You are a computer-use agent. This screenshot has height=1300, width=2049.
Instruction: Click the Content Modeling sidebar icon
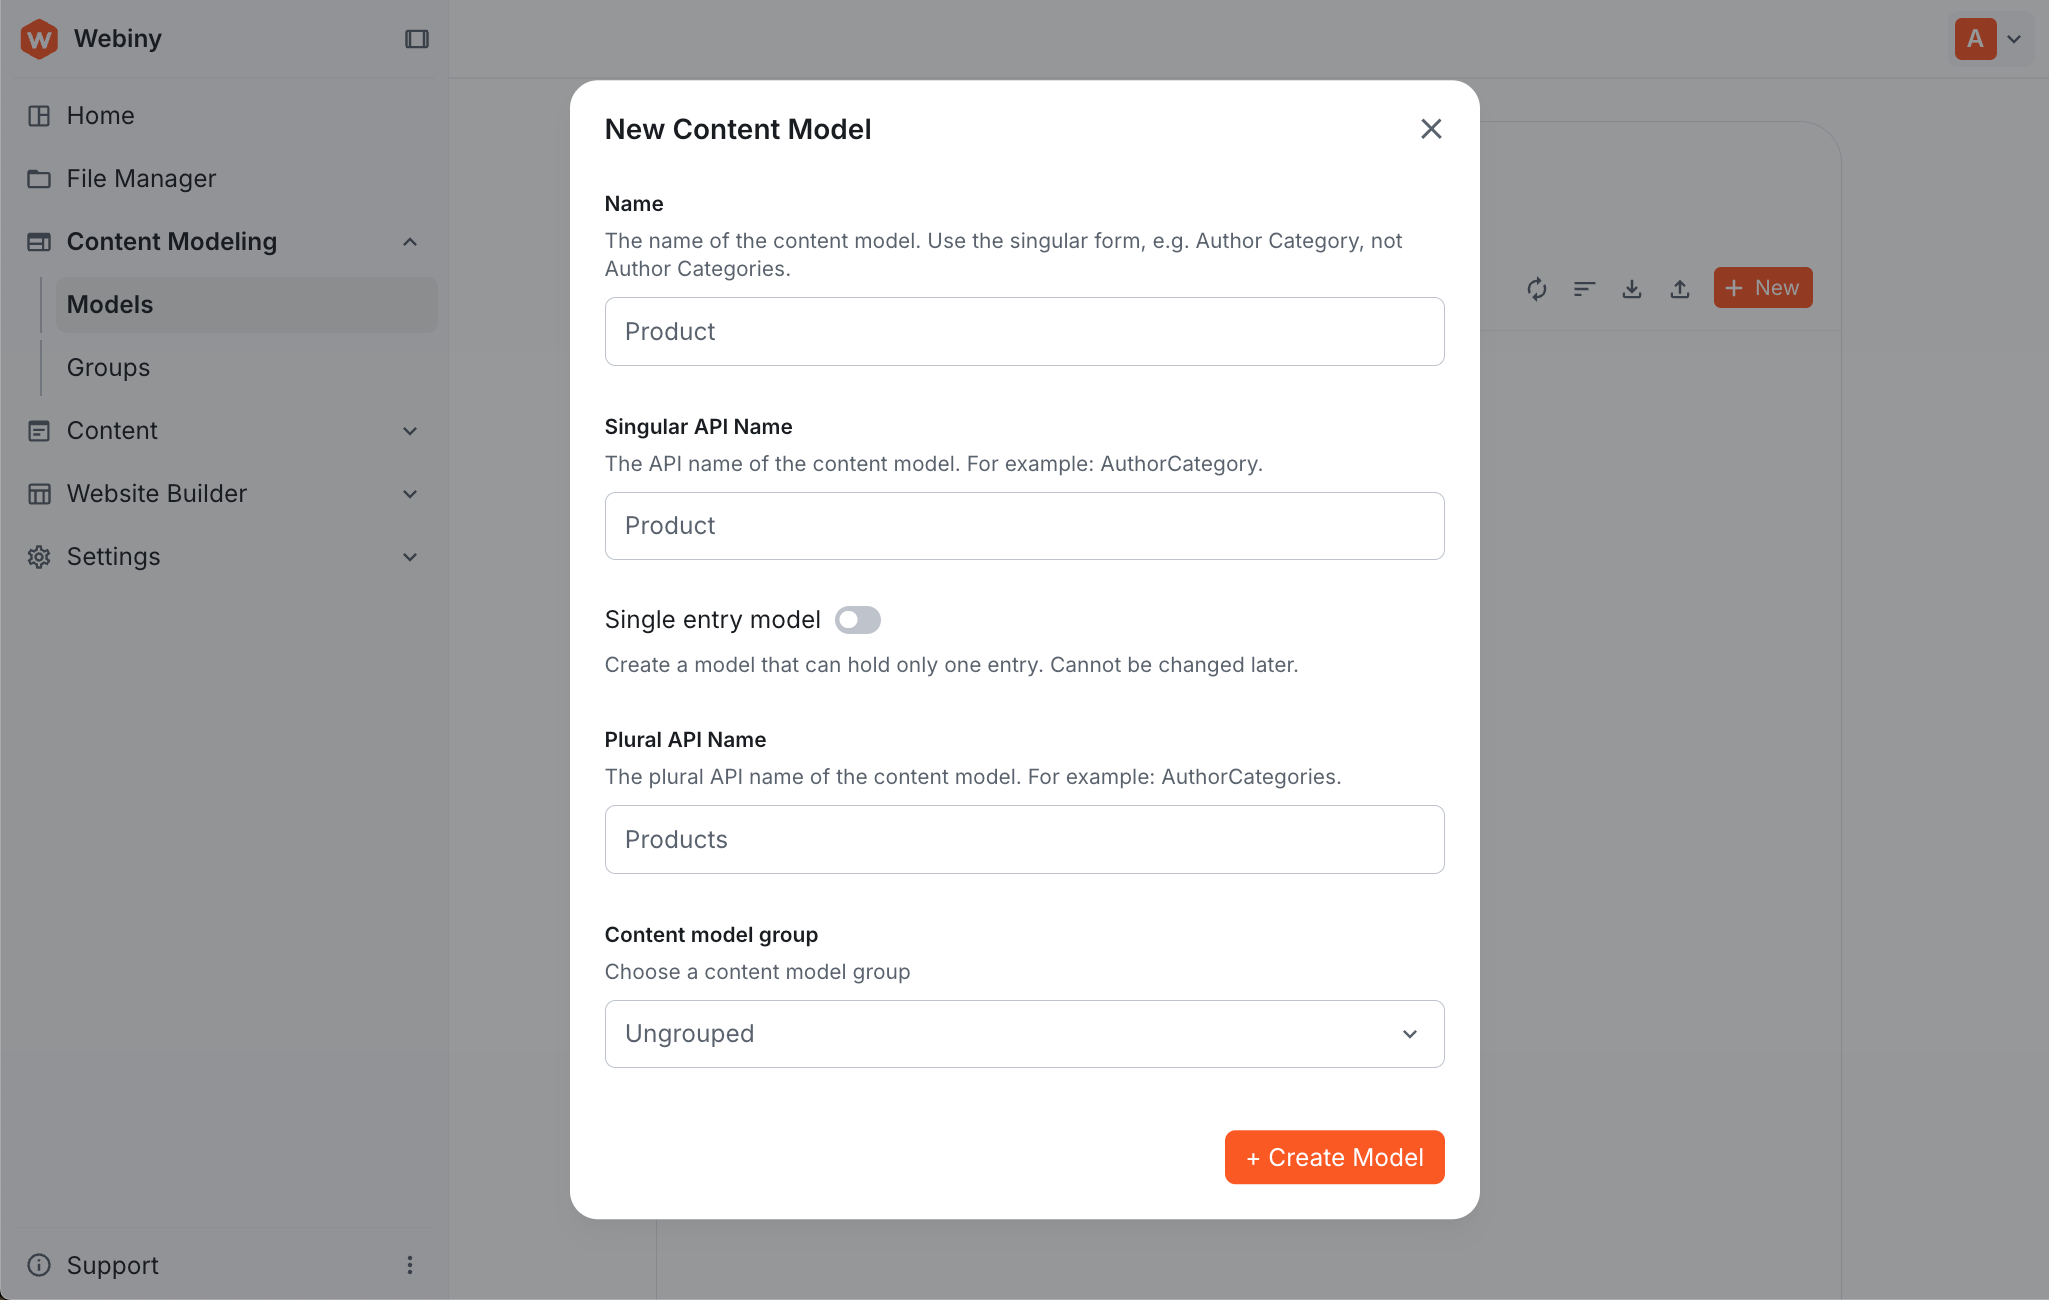tap(39, 241)
